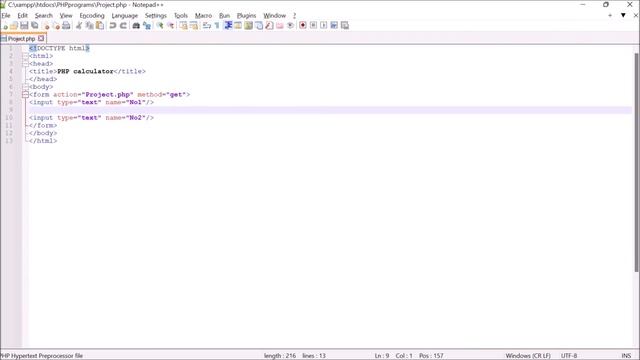Screen dimensions: 640x360
Task: Print the document using toolbar icon
Action: tap(66, 26)
